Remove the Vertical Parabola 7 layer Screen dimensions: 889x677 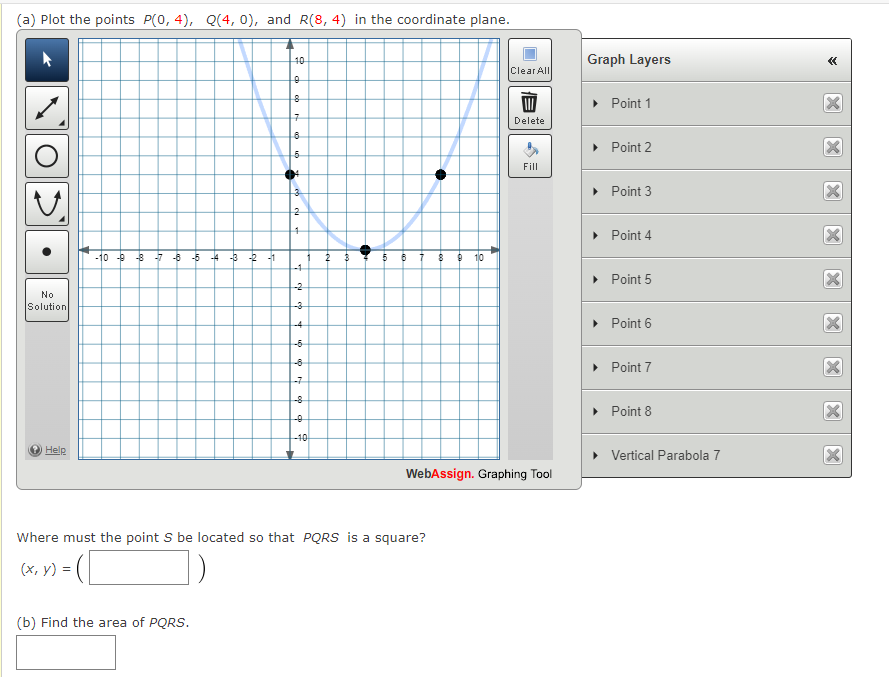pyautogui.click(x=833, y=455)
